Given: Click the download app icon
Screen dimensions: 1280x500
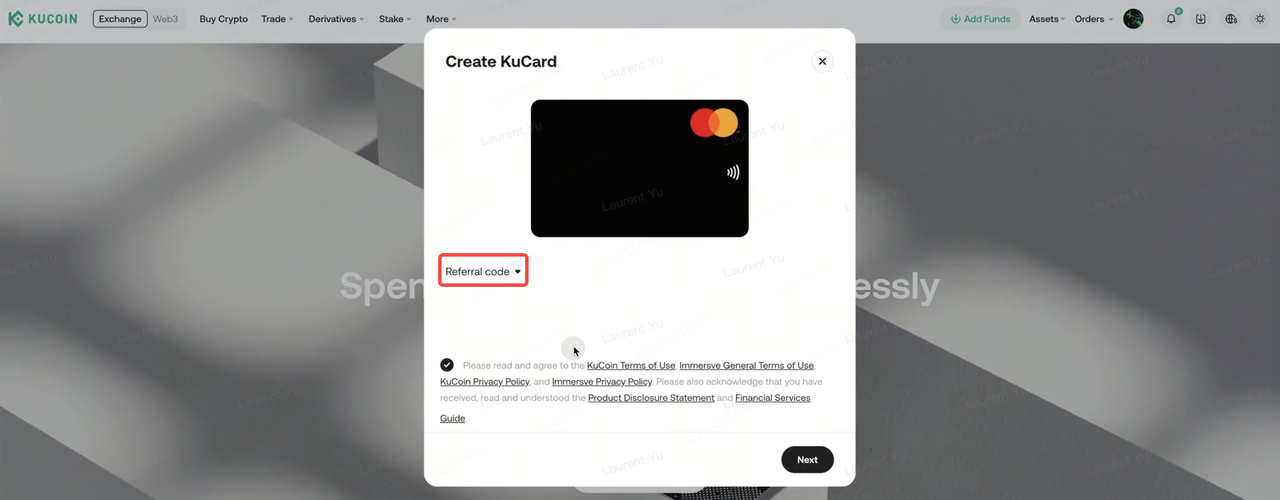Looking at the screenshot, I should click(1201, 19).
